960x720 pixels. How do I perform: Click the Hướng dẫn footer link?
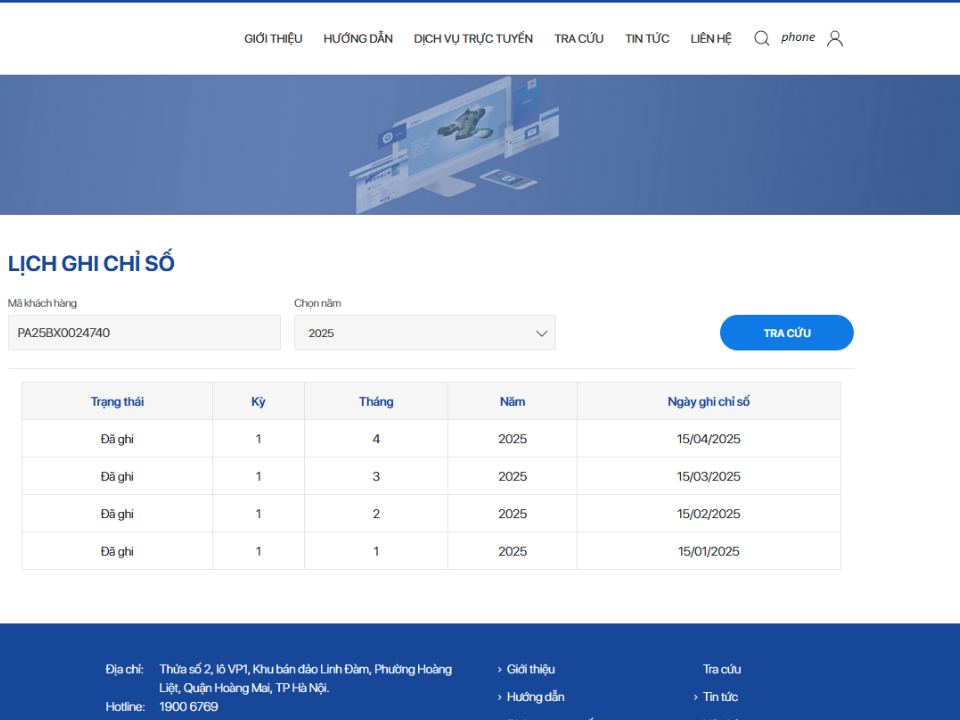click(535, 697)
